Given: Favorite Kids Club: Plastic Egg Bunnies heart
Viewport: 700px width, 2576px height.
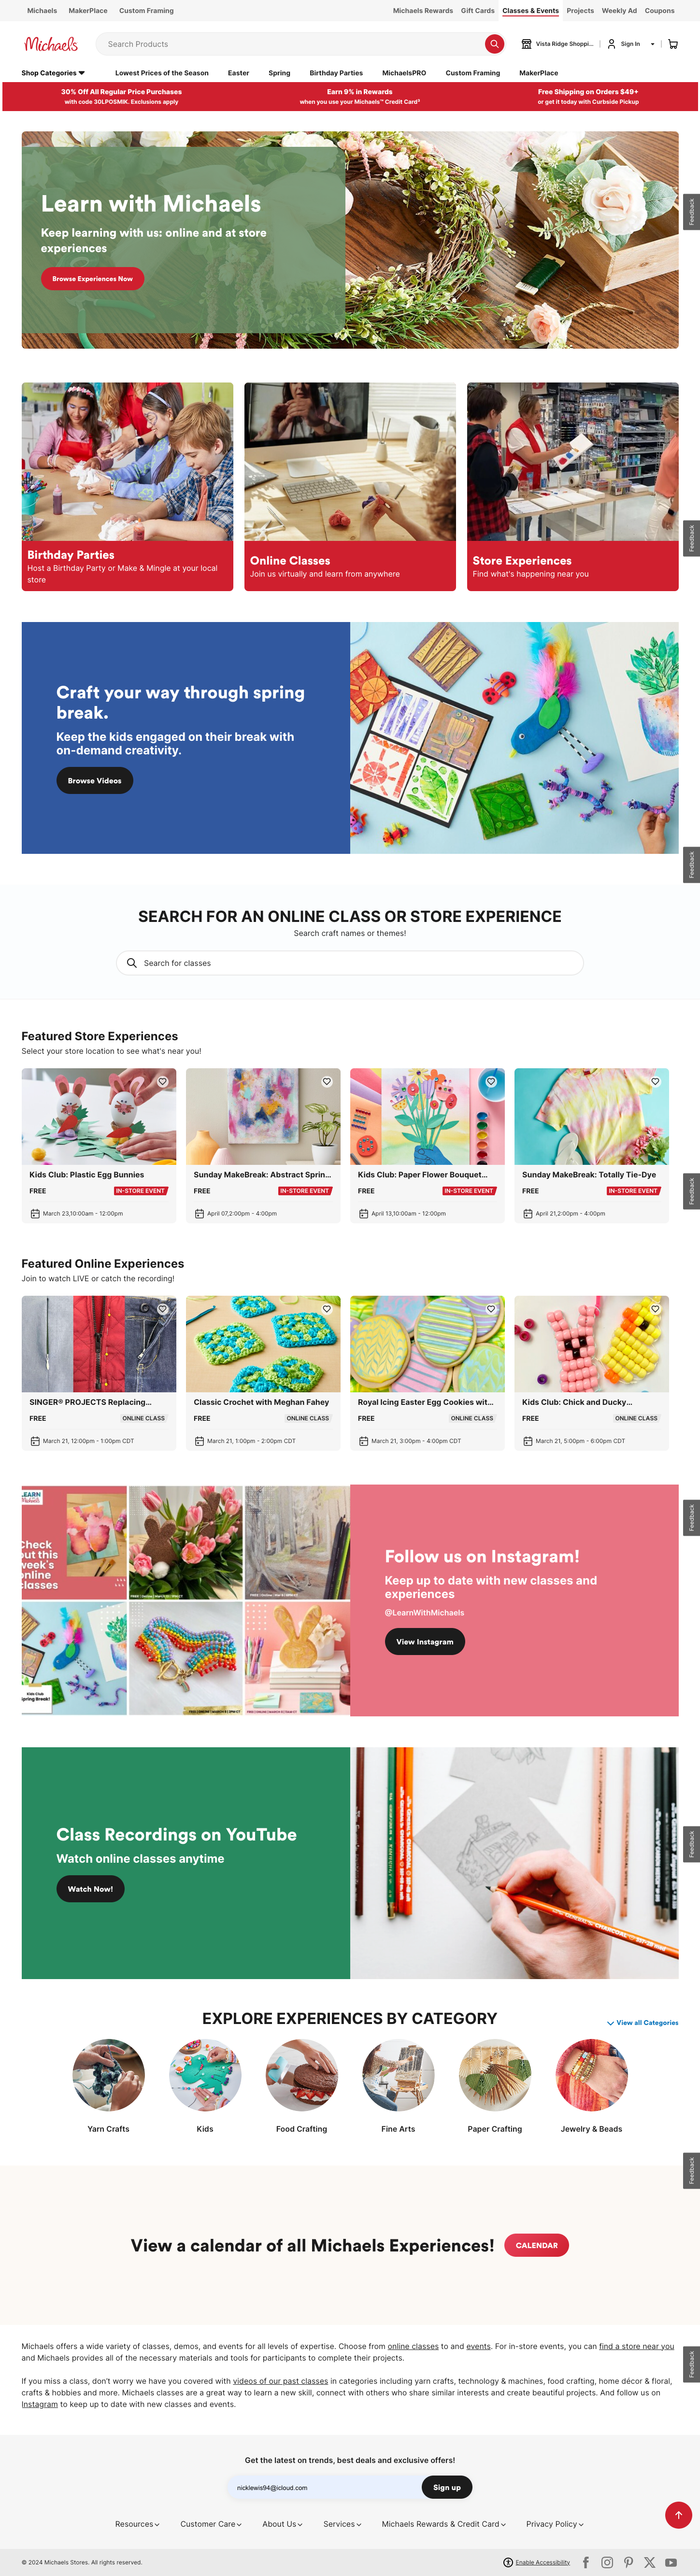Looking at the screenshot, I should point(162,1081).
